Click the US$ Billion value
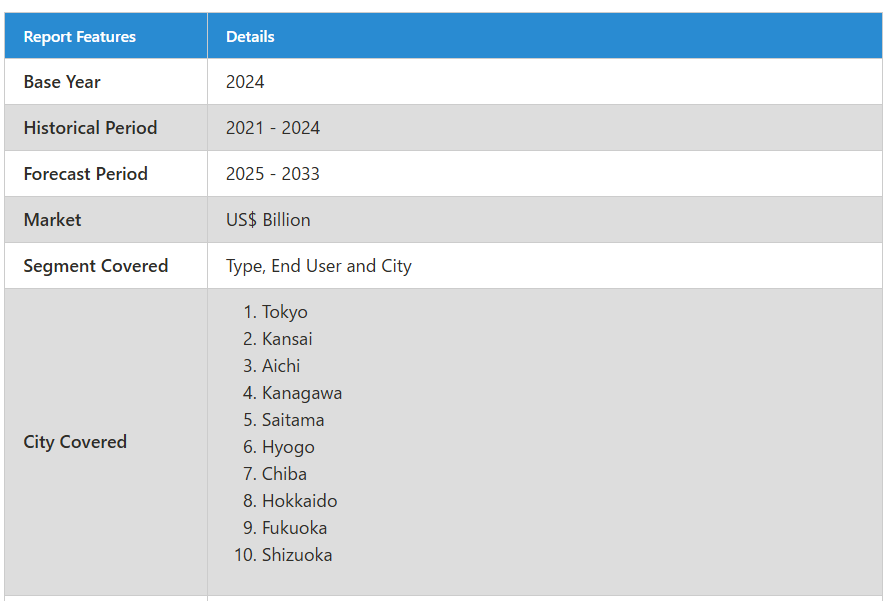Screen dimensions: 890x601 [268, 220]
